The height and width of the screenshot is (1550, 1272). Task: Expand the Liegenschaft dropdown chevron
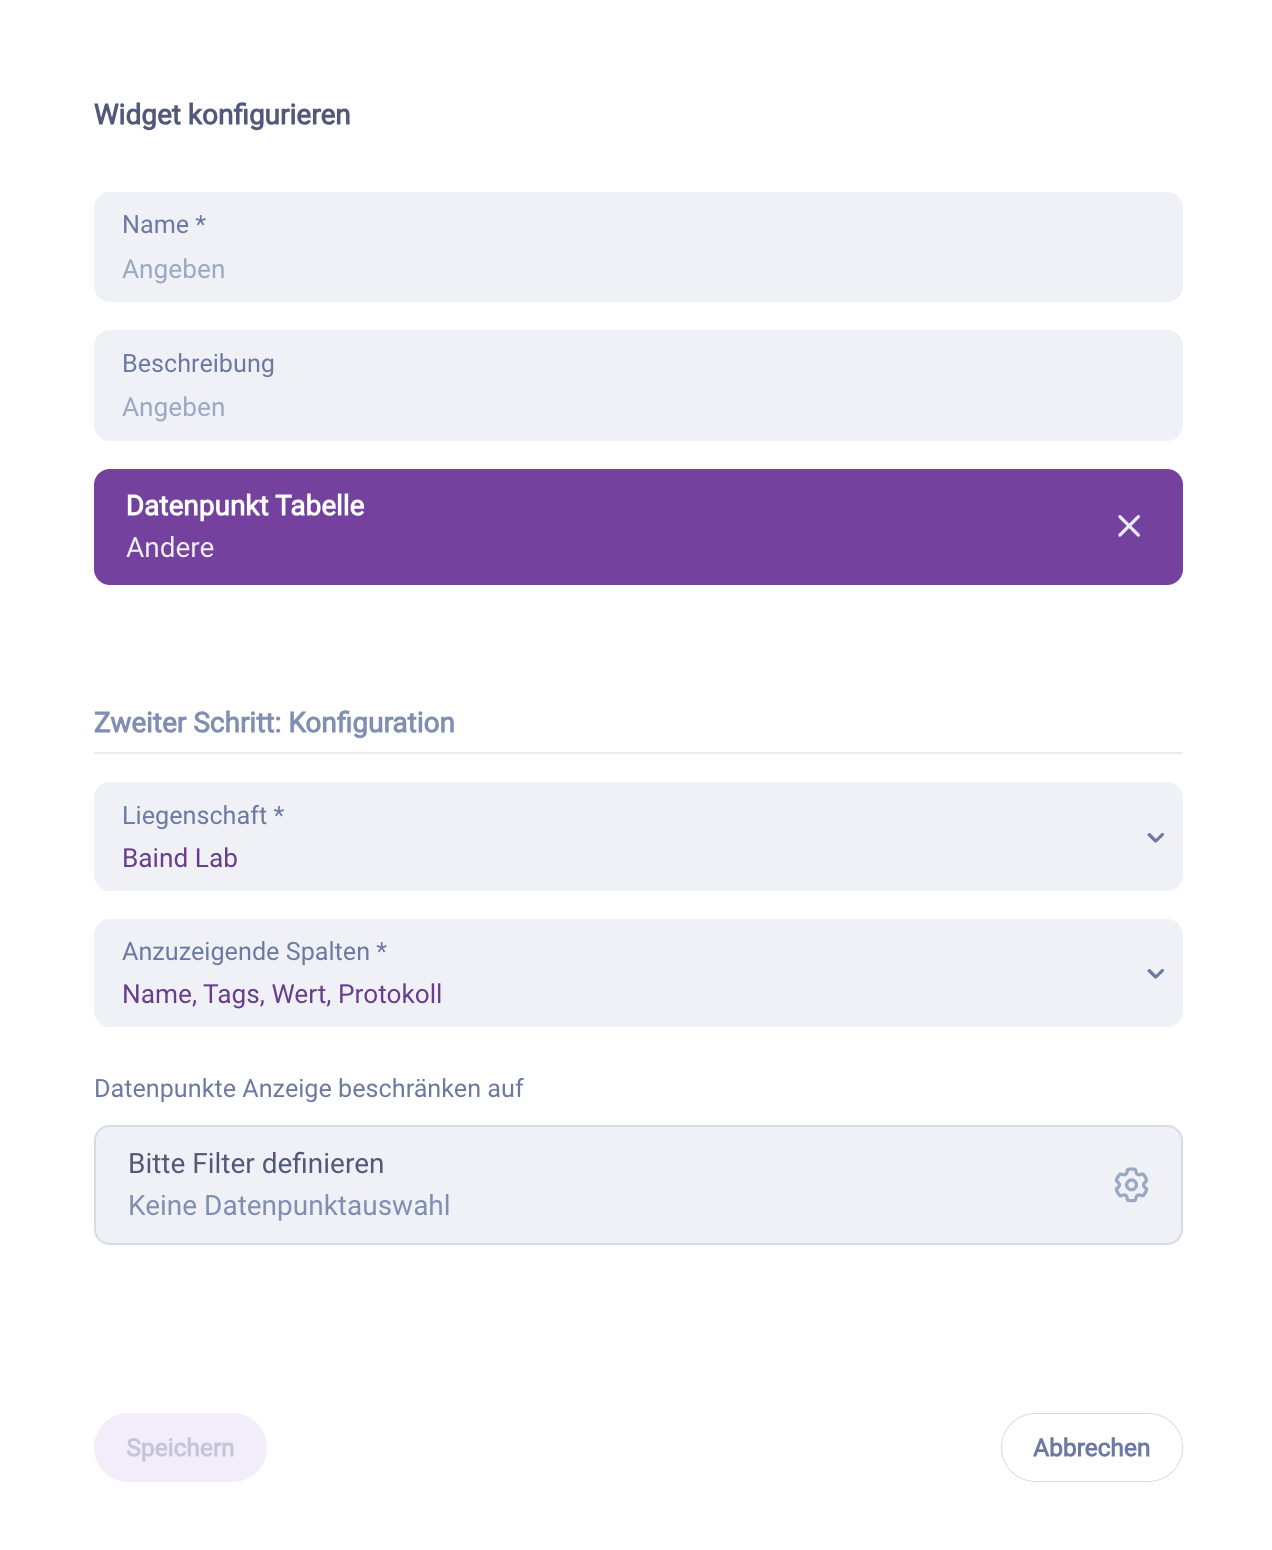tap(1155, 838)
